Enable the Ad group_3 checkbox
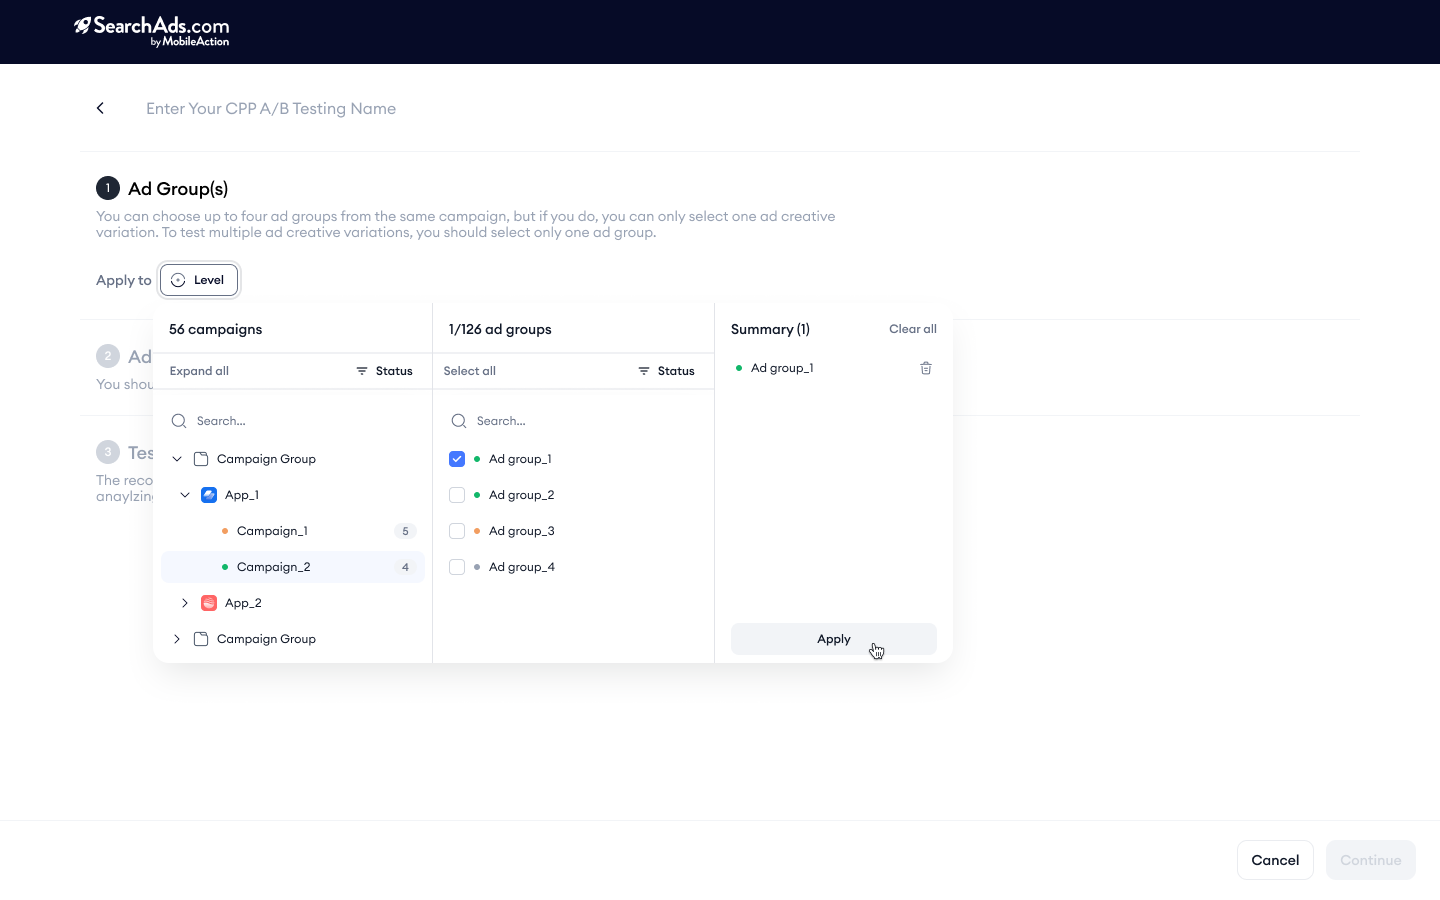This screenshot has width=1440, height=900. (457, 530)
